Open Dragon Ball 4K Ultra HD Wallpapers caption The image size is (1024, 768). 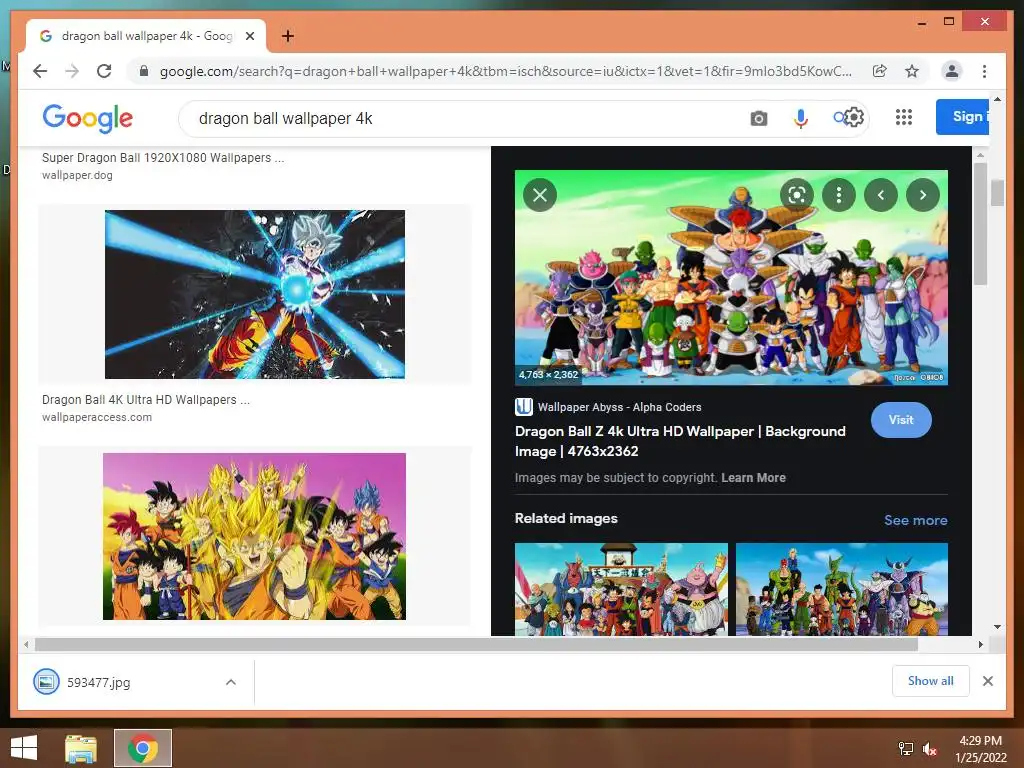point(146,400)
